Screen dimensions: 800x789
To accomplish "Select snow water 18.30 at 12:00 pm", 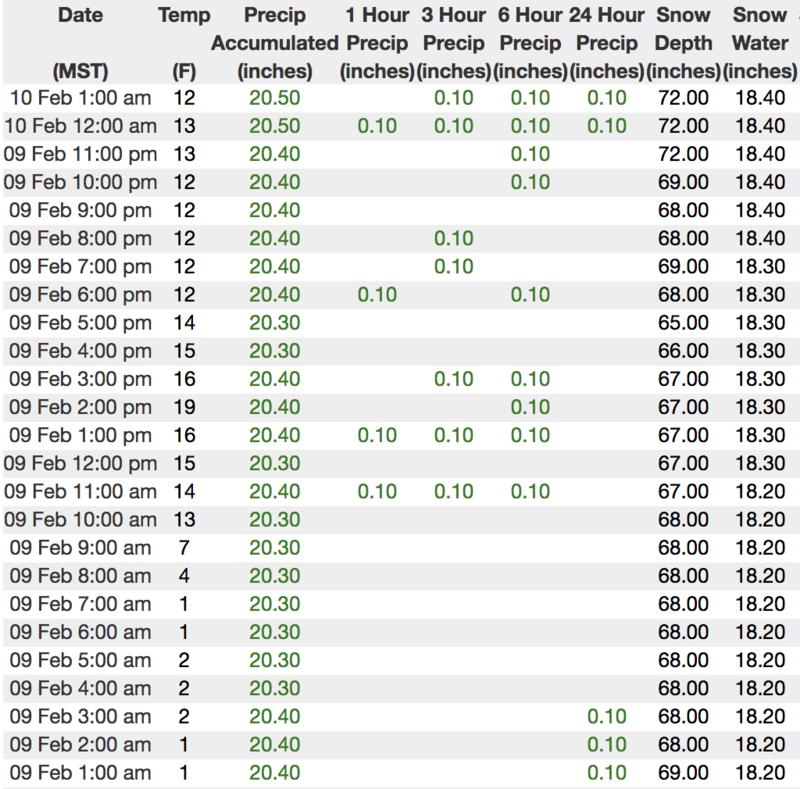I will point(759,464).
